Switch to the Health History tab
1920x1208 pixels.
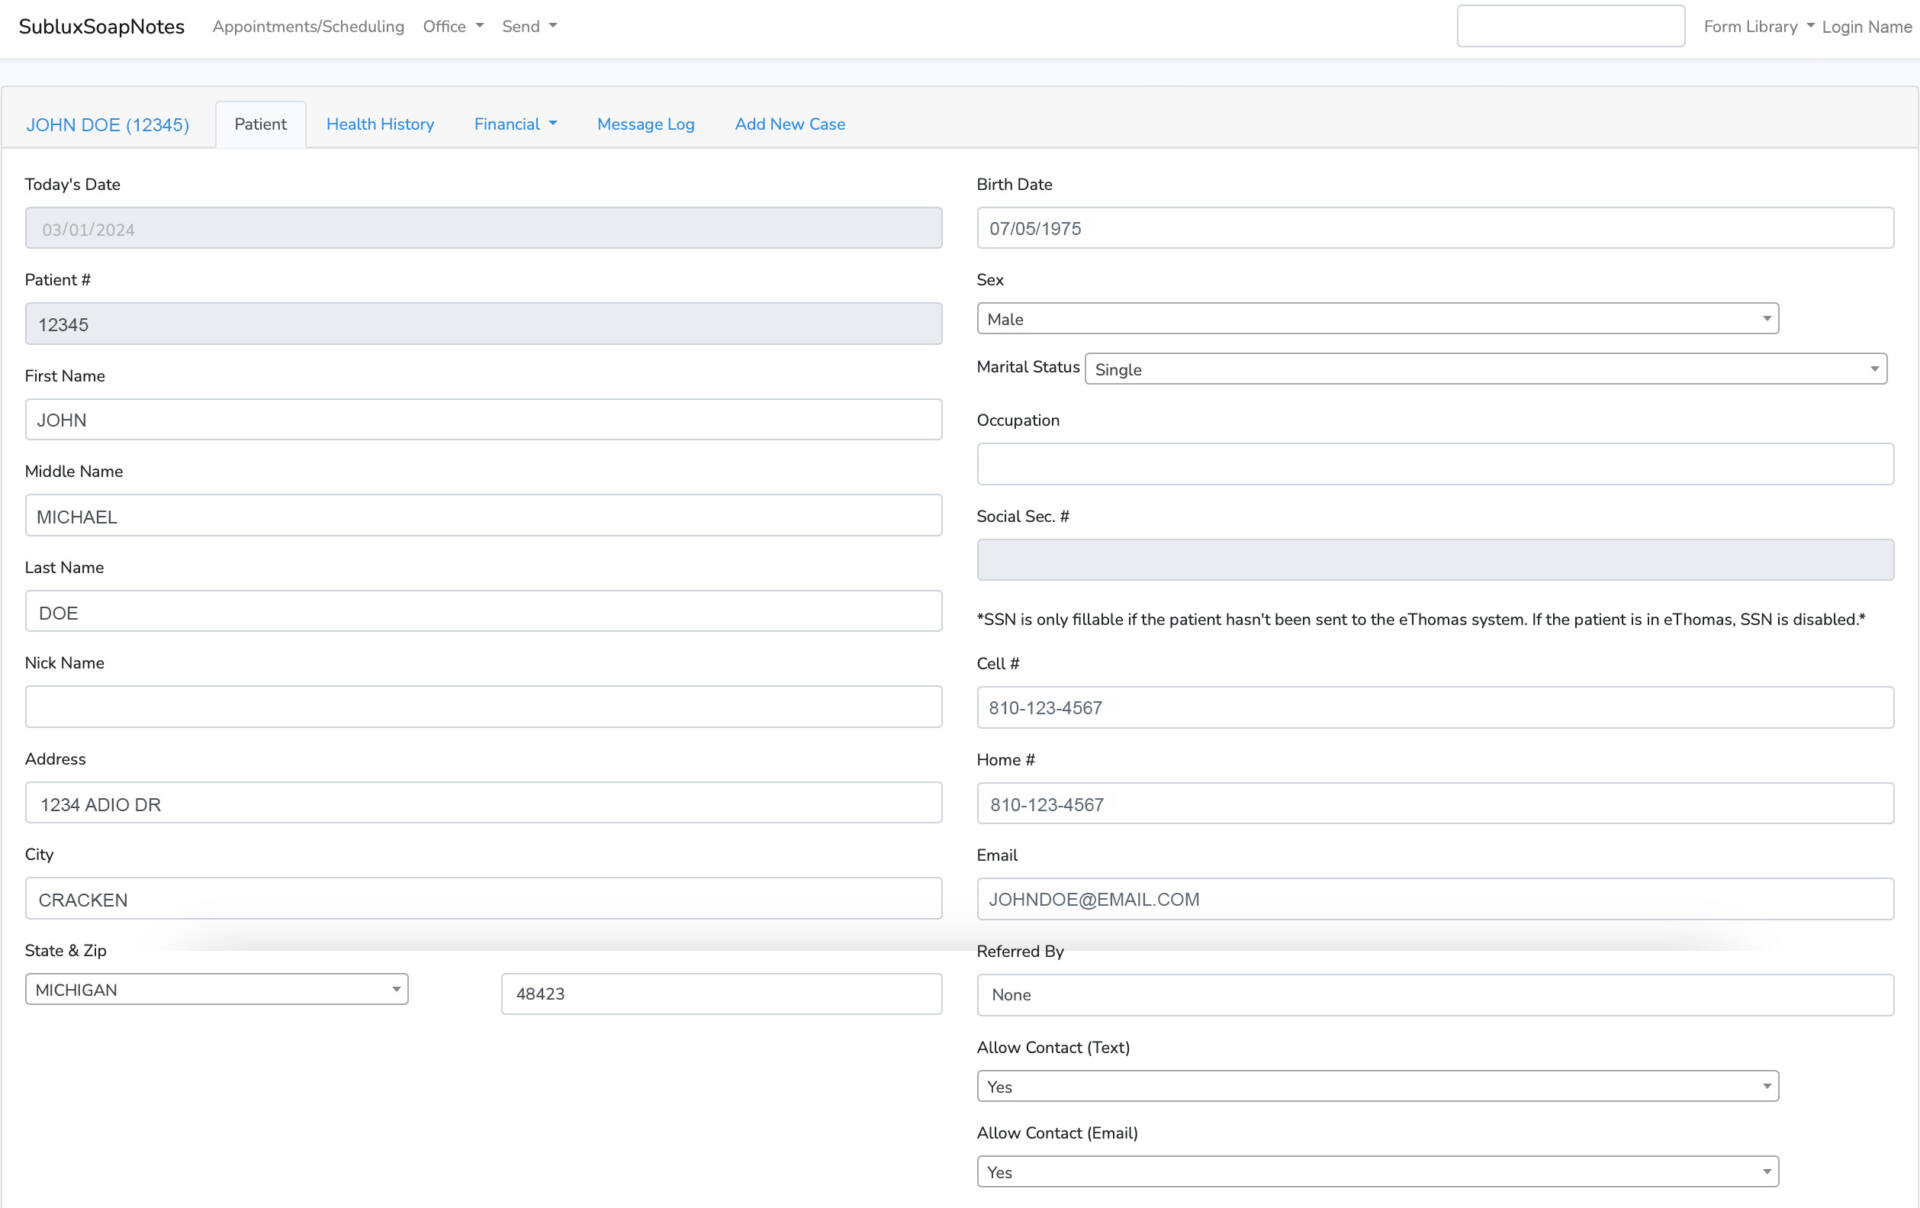pyautogui.click(x=380, y=124)
